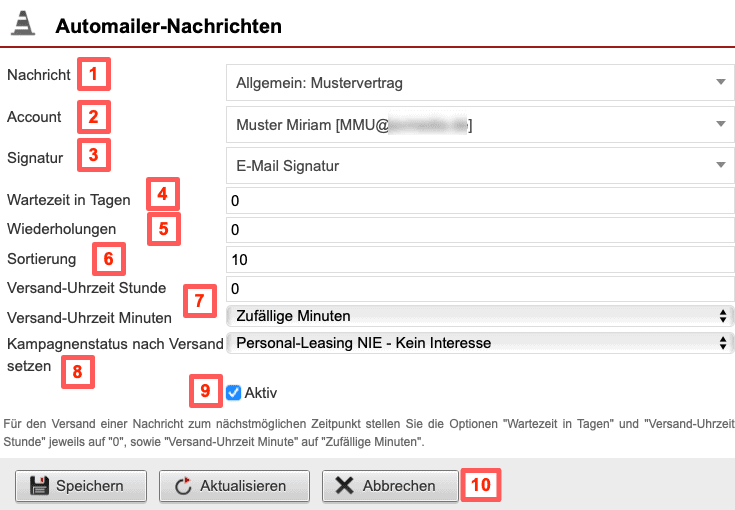The width and height of the screenshot is (735, 510).
Task: Click the X icon on Abbrechen
Action: point(345,486)
